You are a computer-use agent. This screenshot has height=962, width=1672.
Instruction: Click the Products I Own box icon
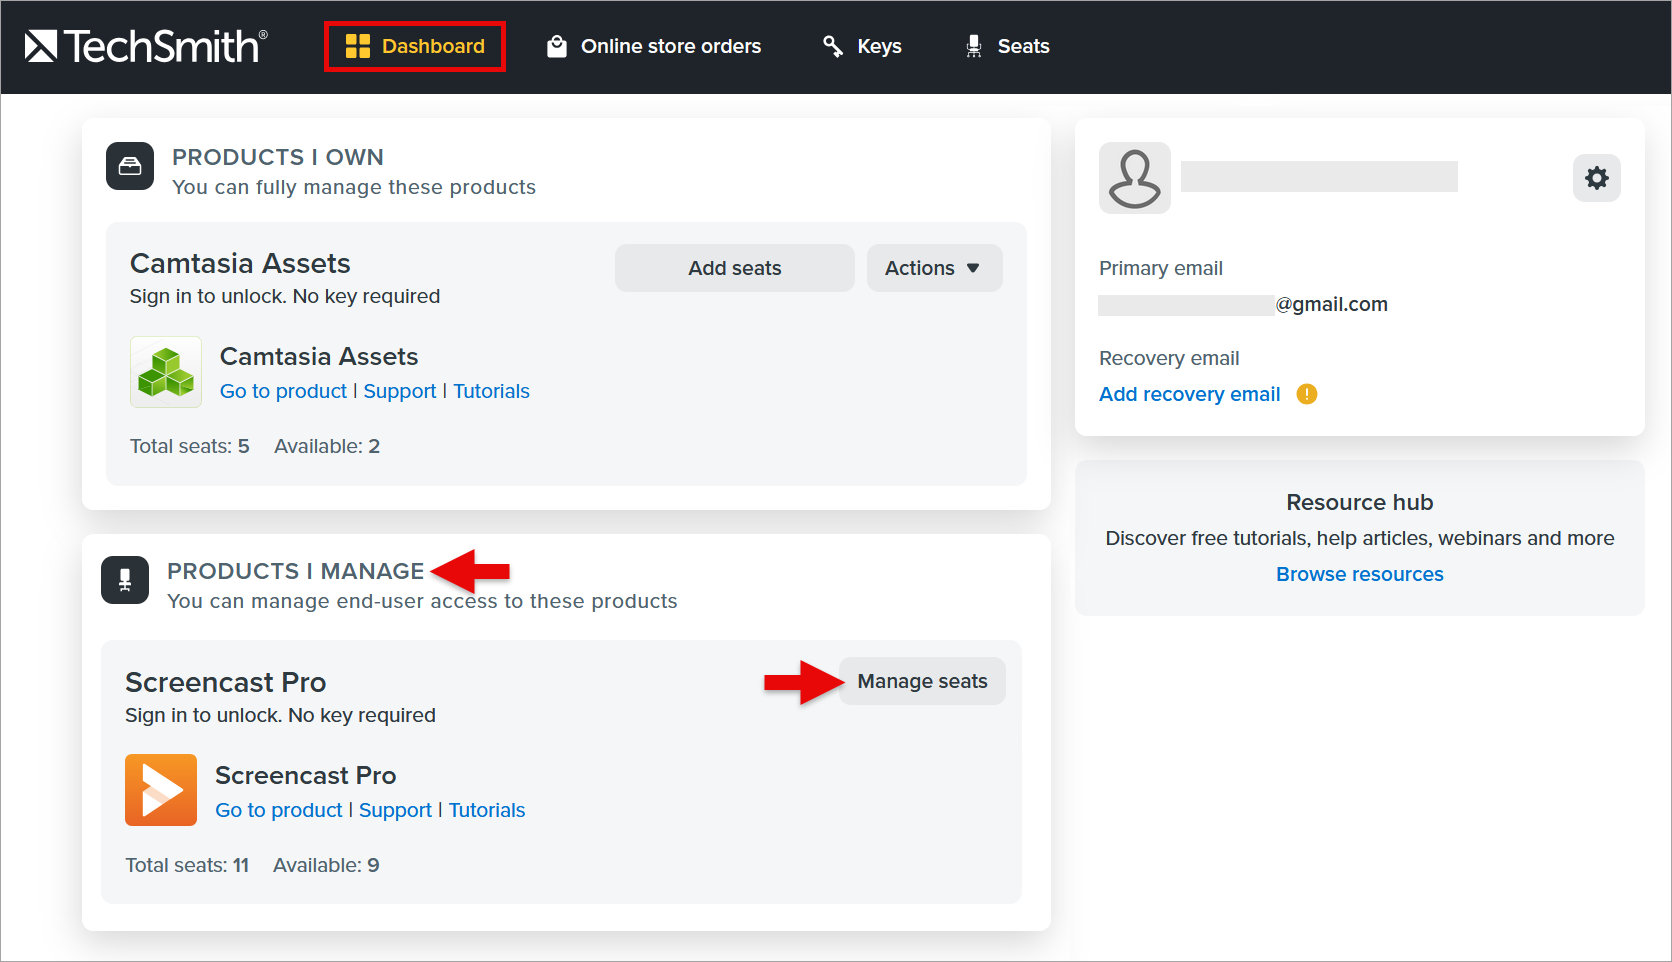pos(130,166)
